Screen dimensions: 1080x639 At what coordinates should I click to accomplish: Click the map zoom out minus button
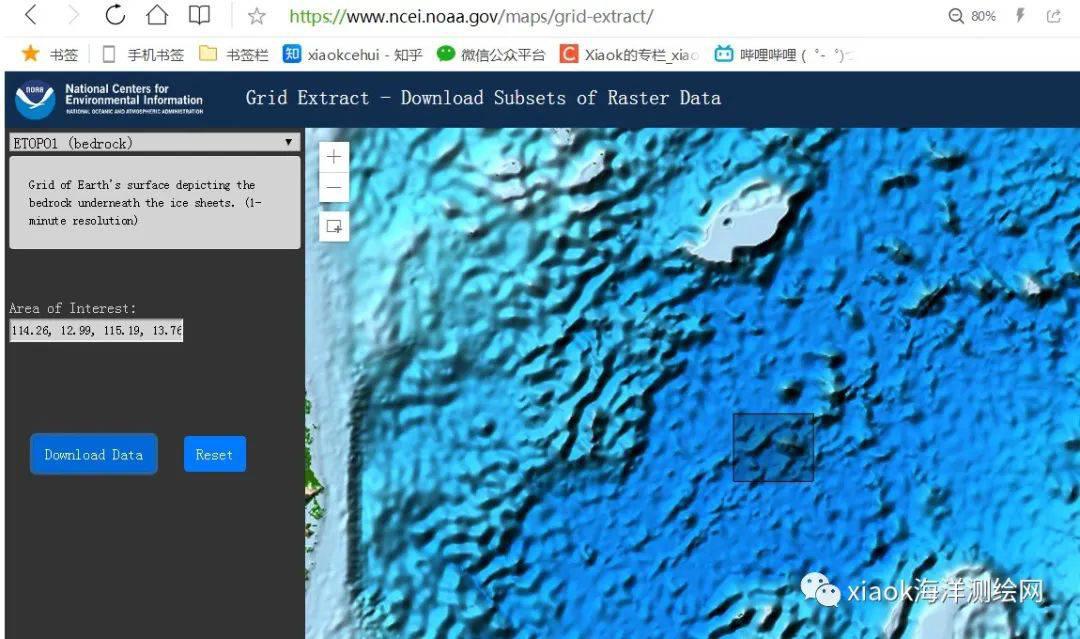(334, 187)
